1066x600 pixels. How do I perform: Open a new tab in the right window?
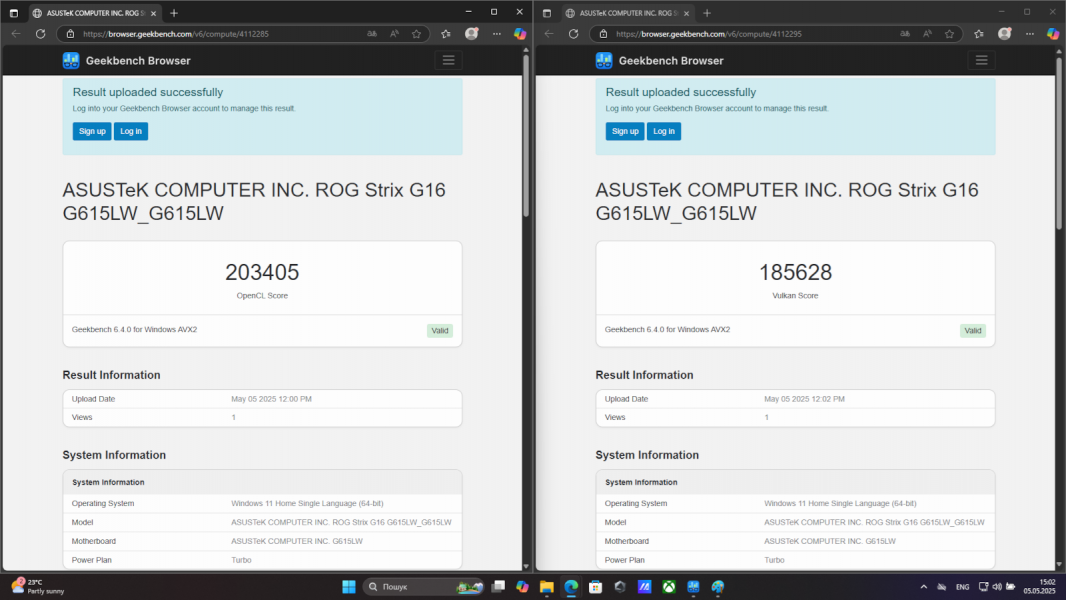707,13
